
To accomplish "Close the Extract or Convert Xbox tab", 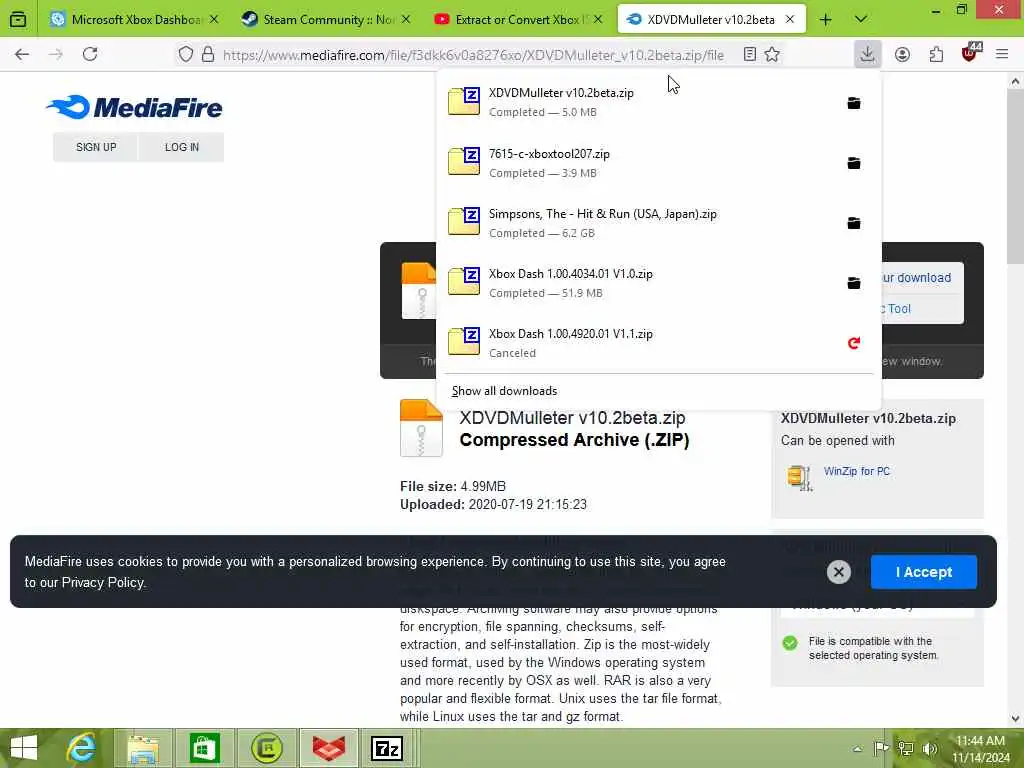I will coord(598,20).
